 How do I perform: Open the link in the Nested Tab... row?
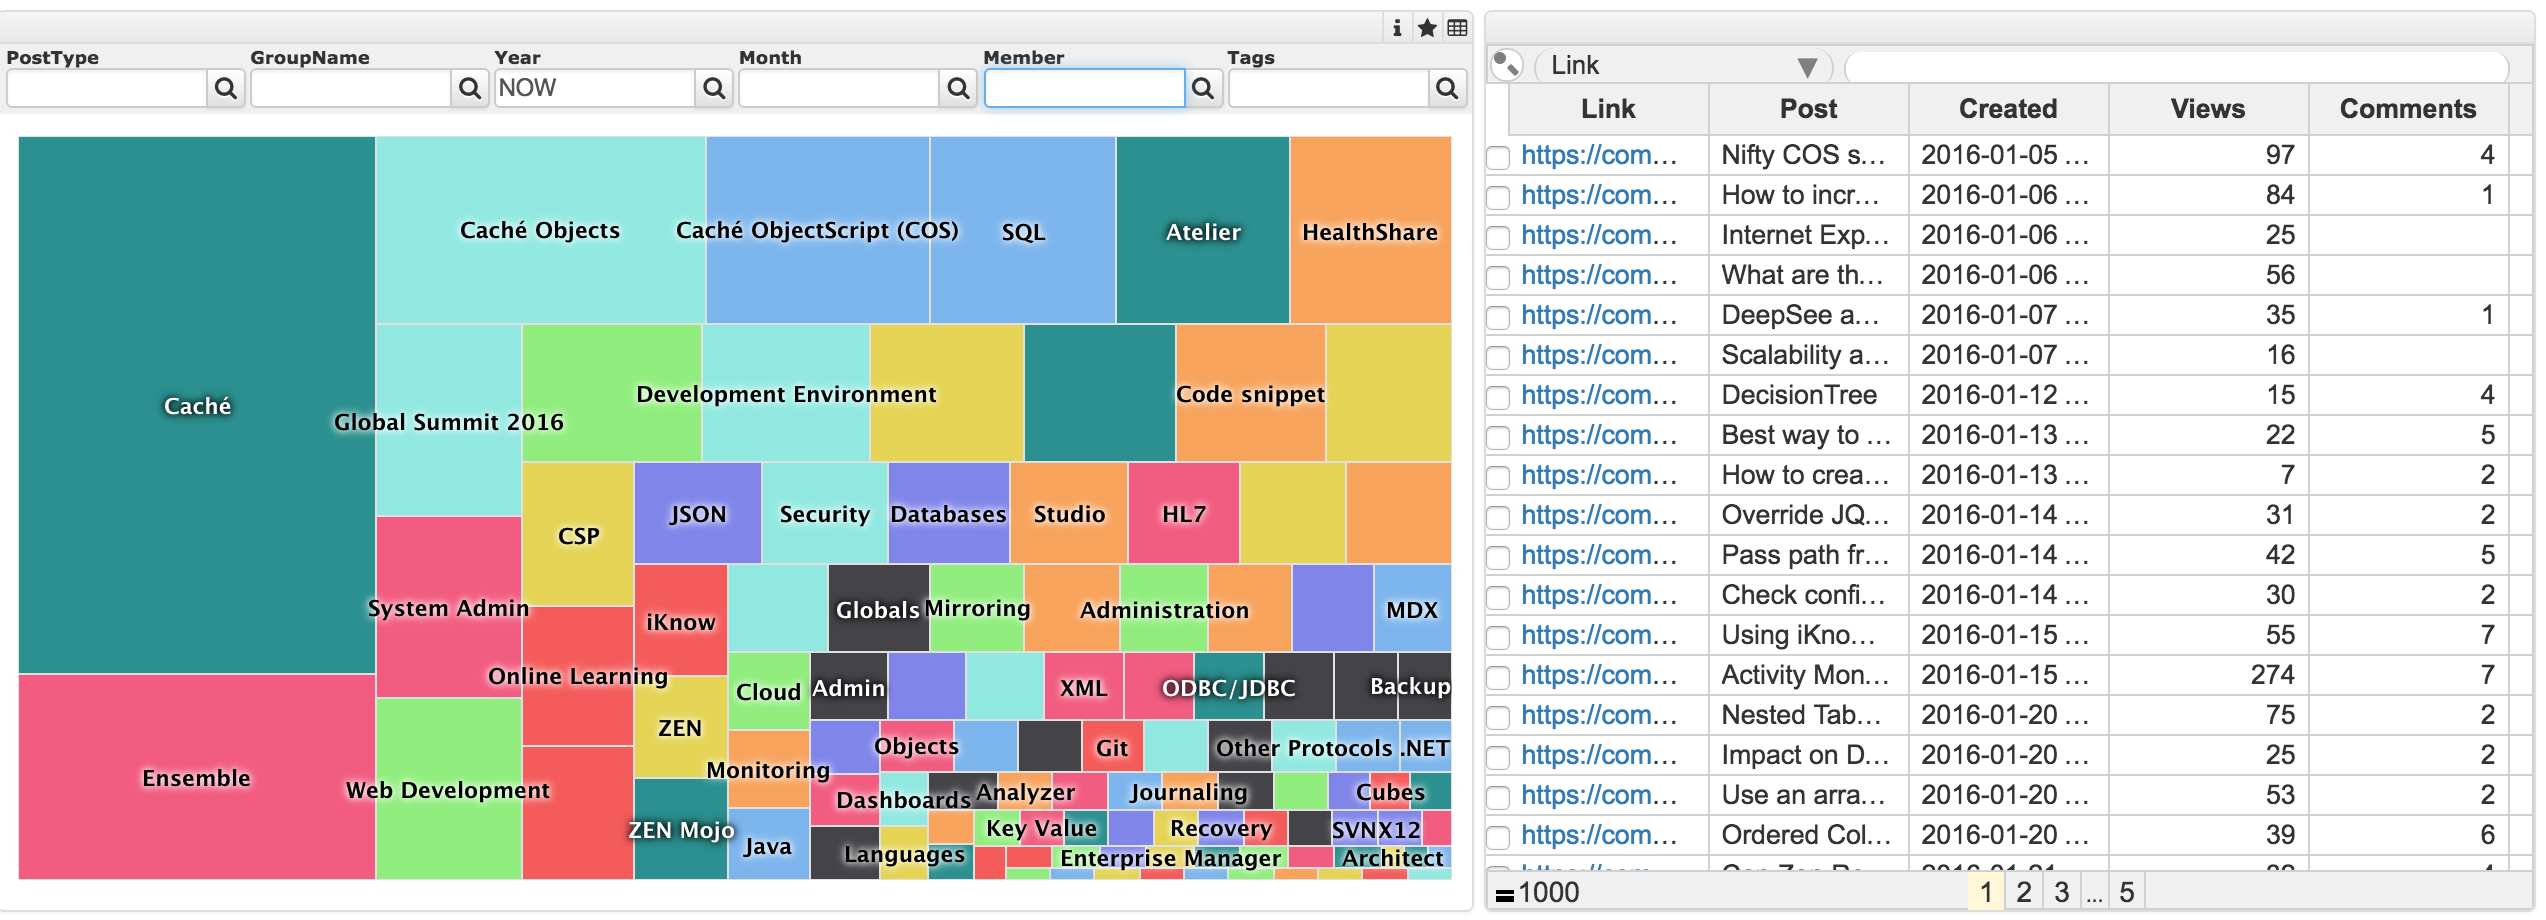click(x=1599, y=715)
